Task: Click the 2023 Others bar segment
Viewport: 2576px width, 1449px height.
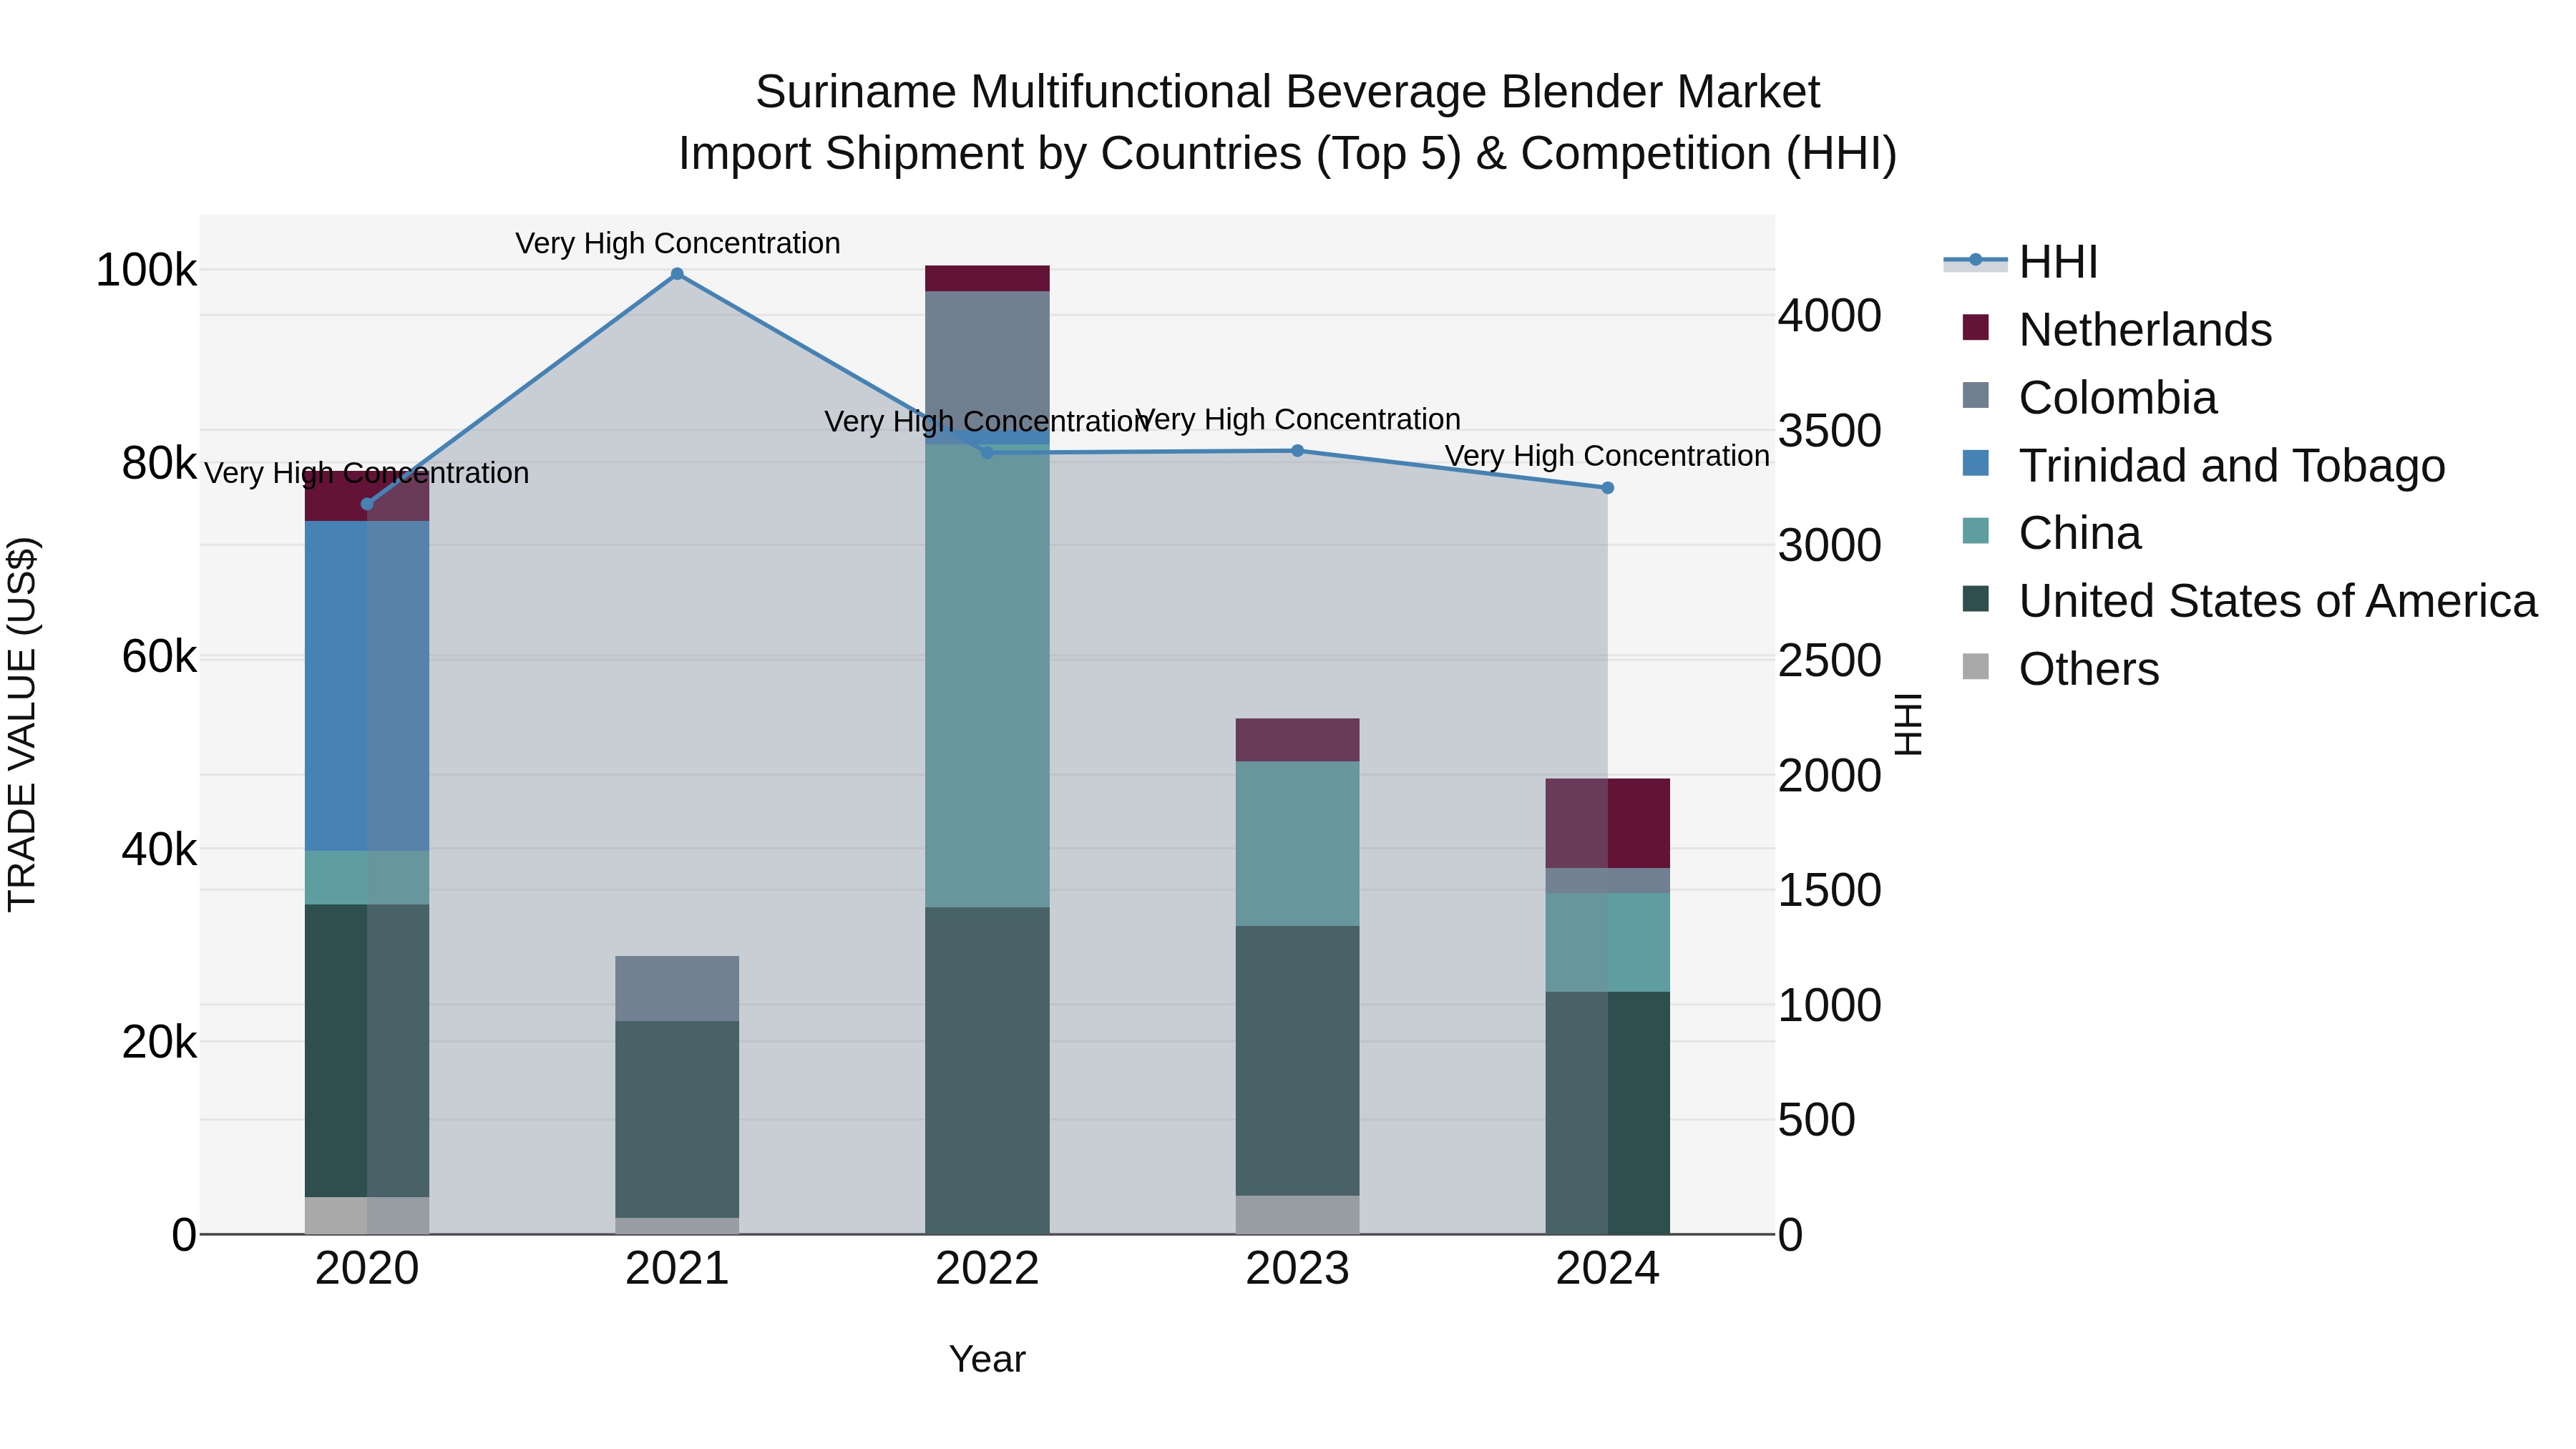Action: (1298, 1215)
